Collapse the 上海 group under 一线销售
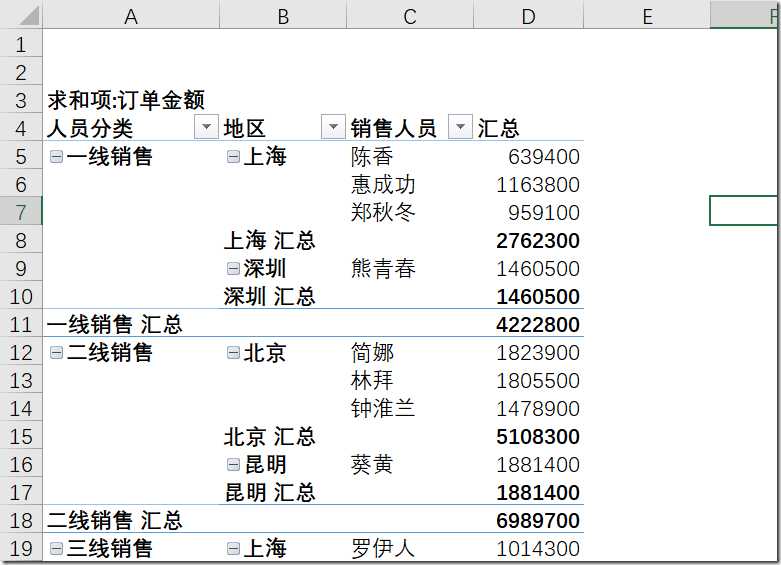The width and height of the screenshot is (781, 565). click(x=233, y=157)
